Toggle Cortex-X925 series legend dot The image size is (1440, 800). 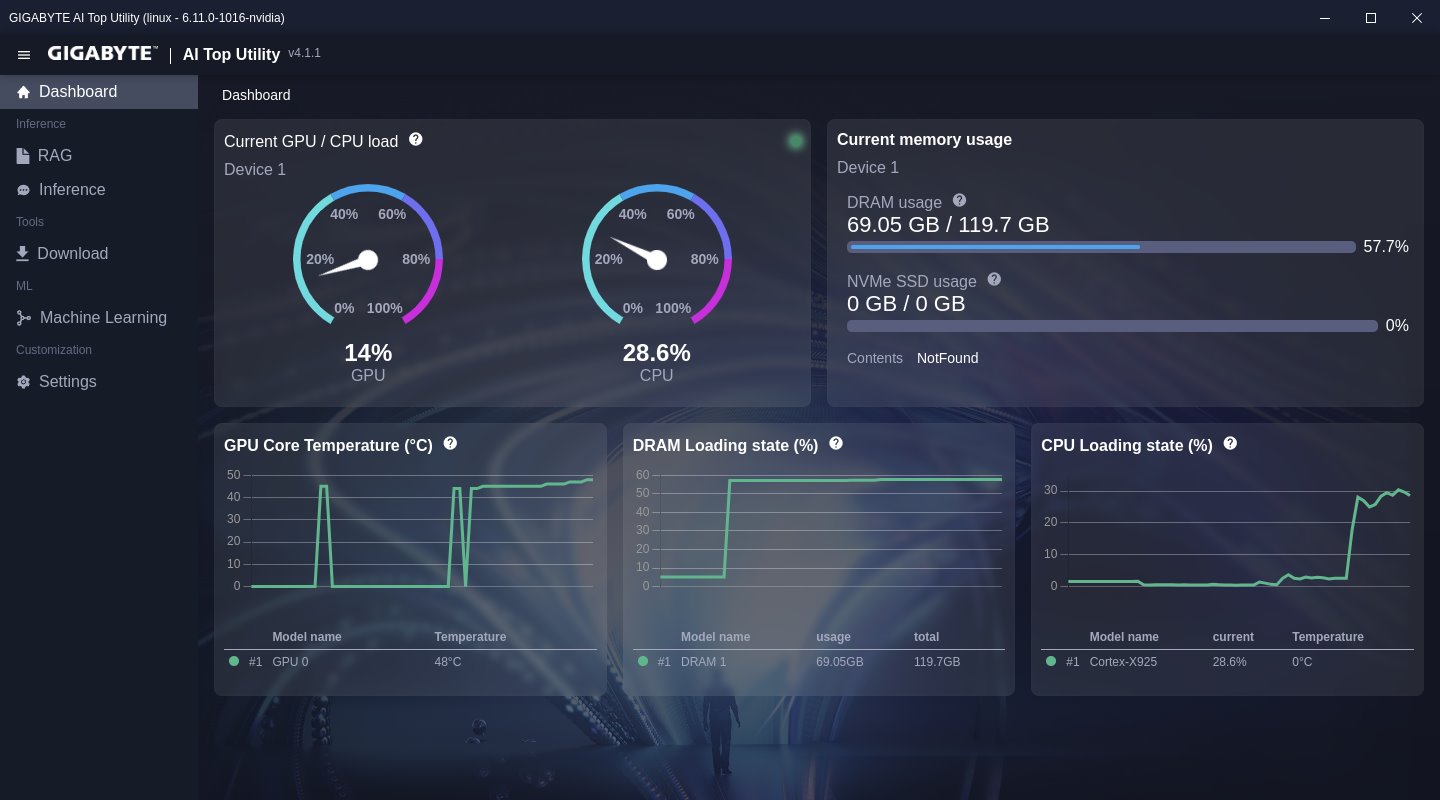click(x=1051, y=661)
